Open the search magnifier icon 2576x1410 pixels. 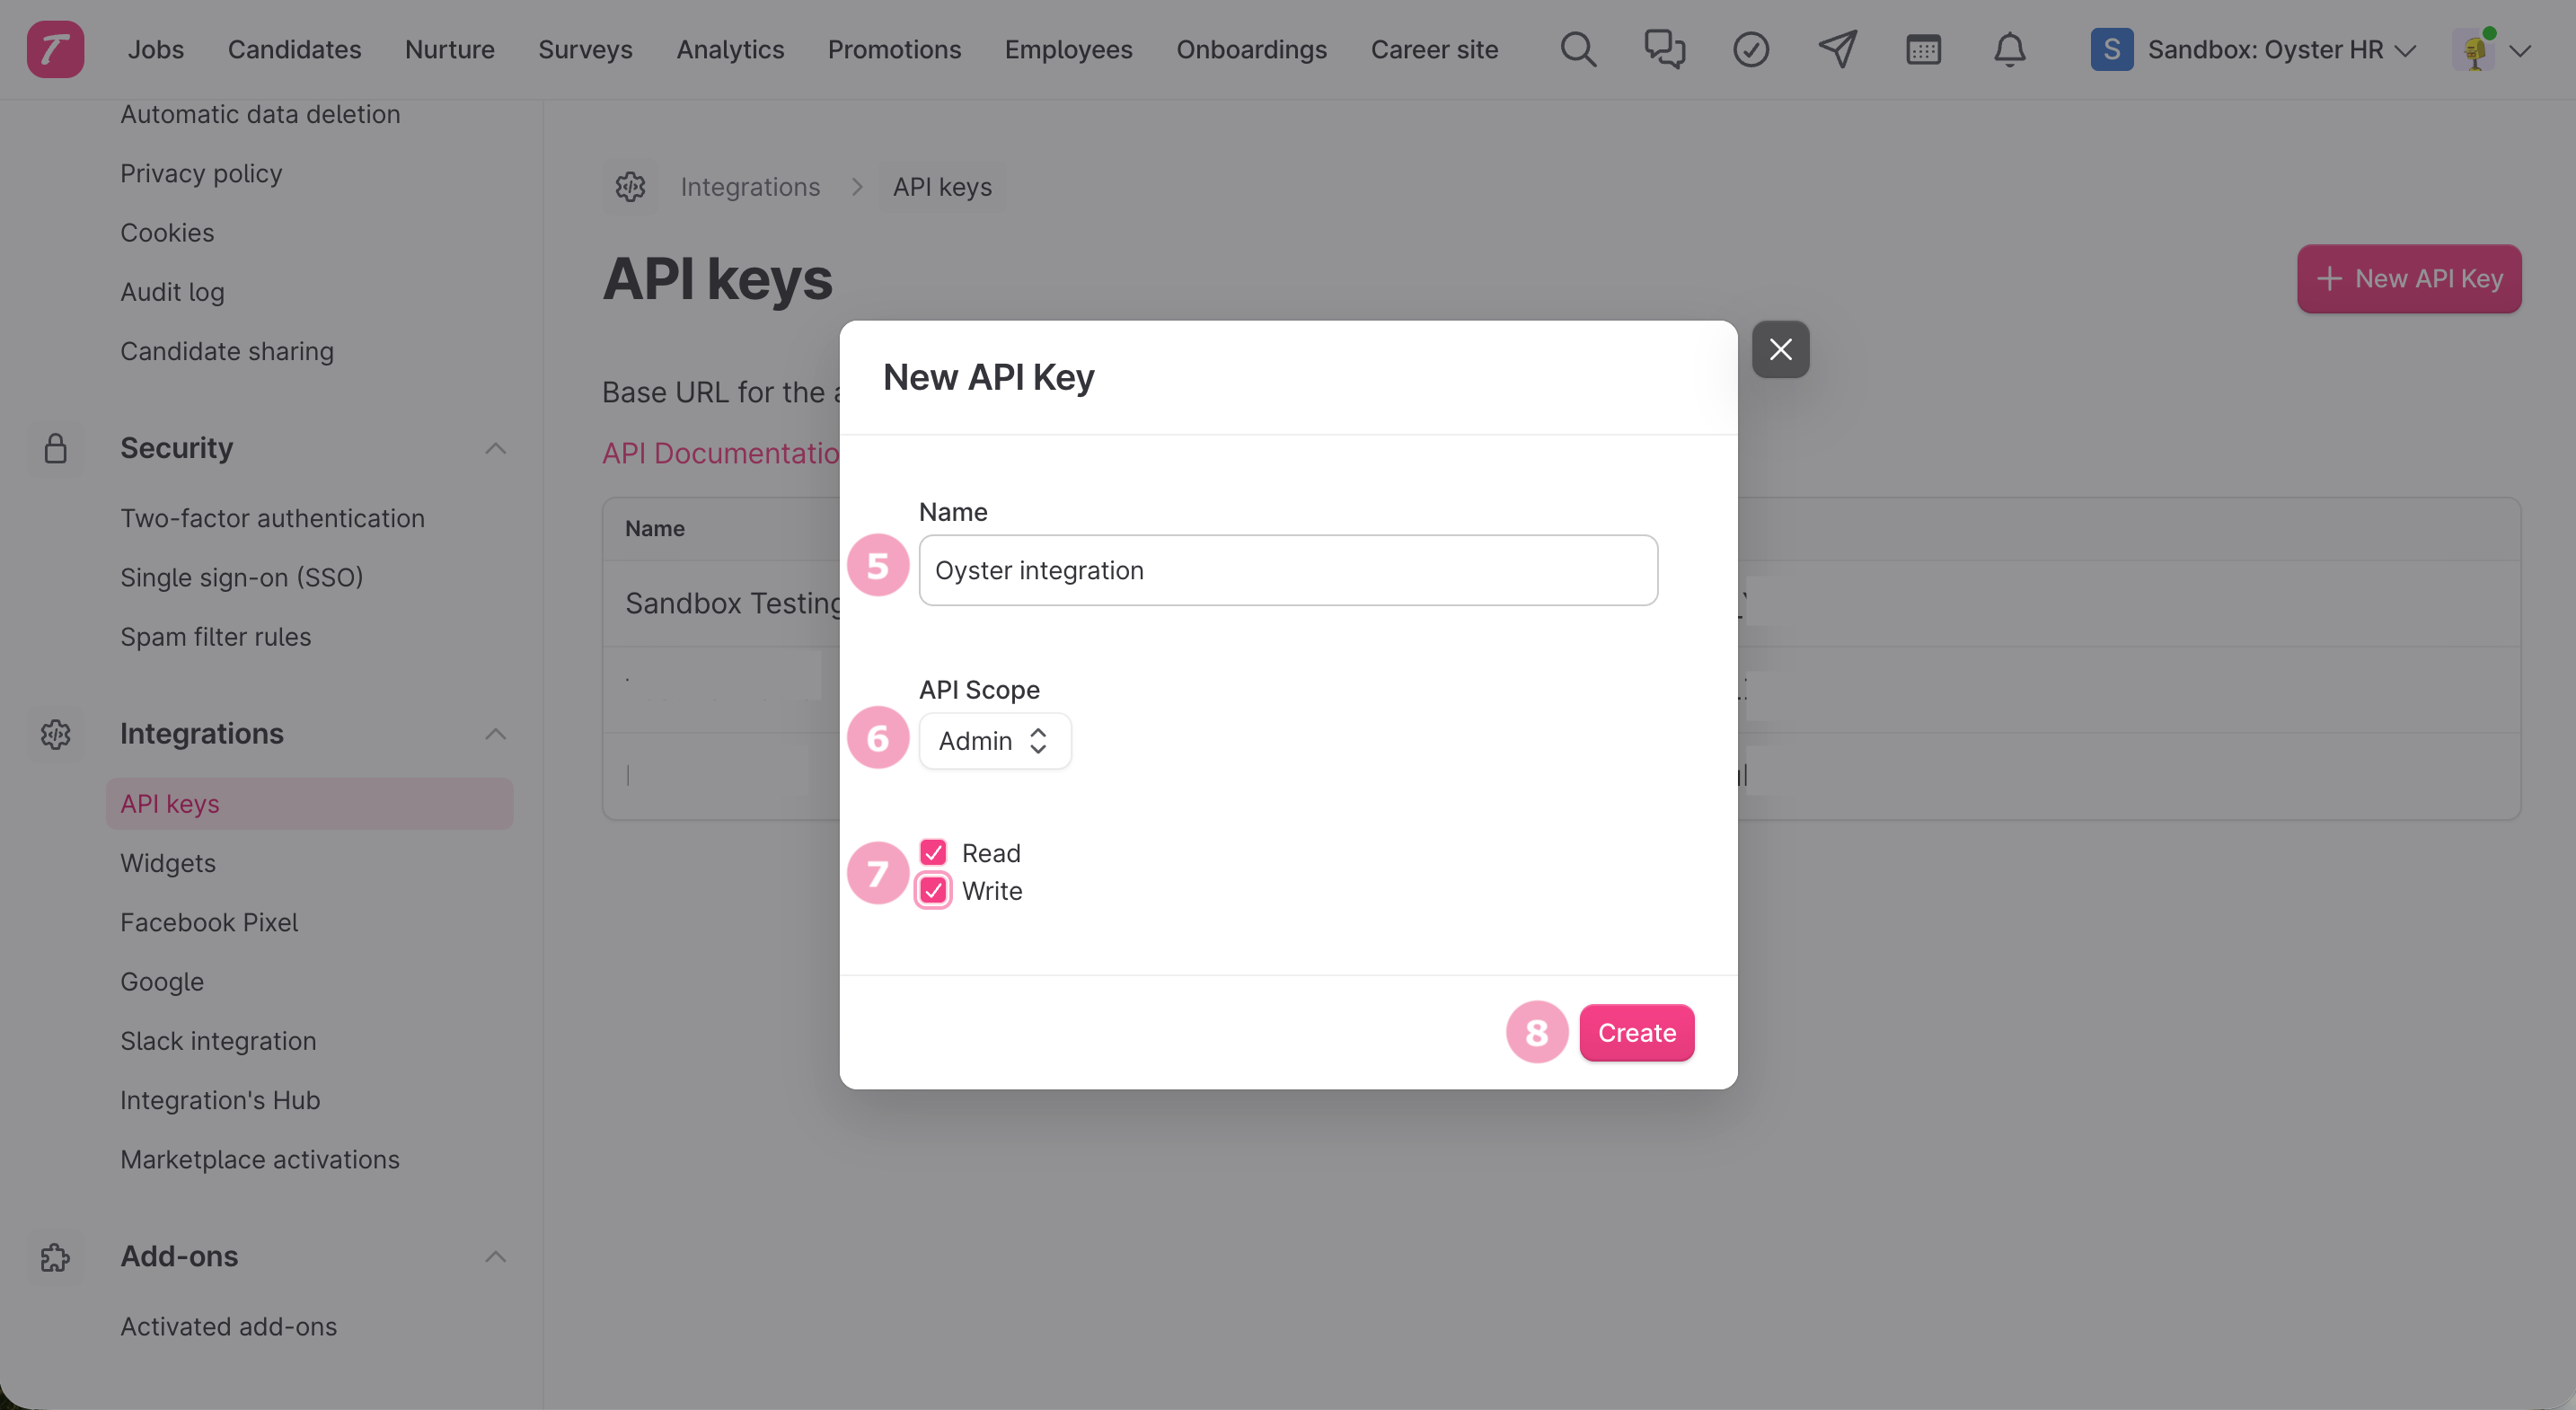[x=1578, y=49]
